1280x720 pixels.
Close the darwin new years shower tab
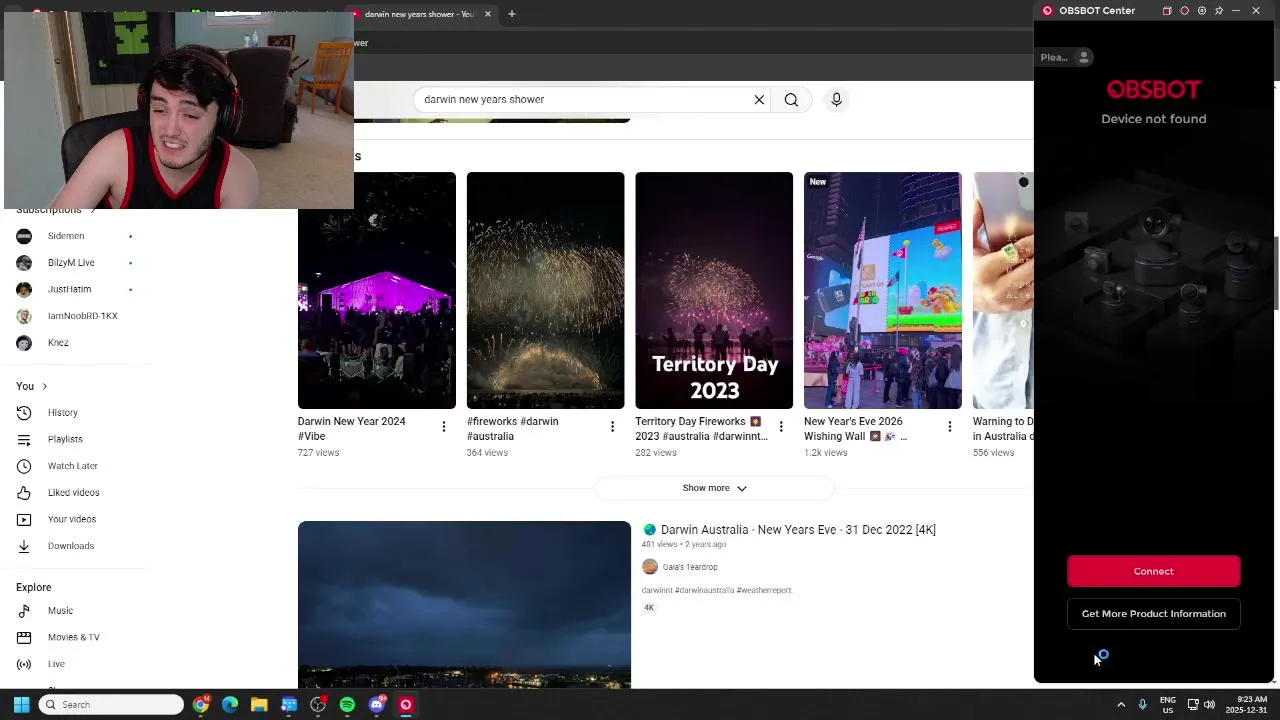[x=488, y=14]
